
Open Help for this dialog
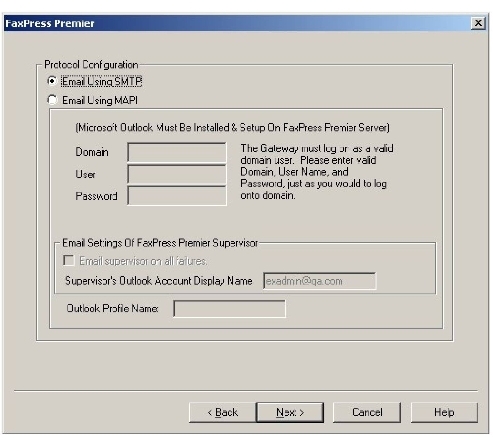tap(444, 412)
